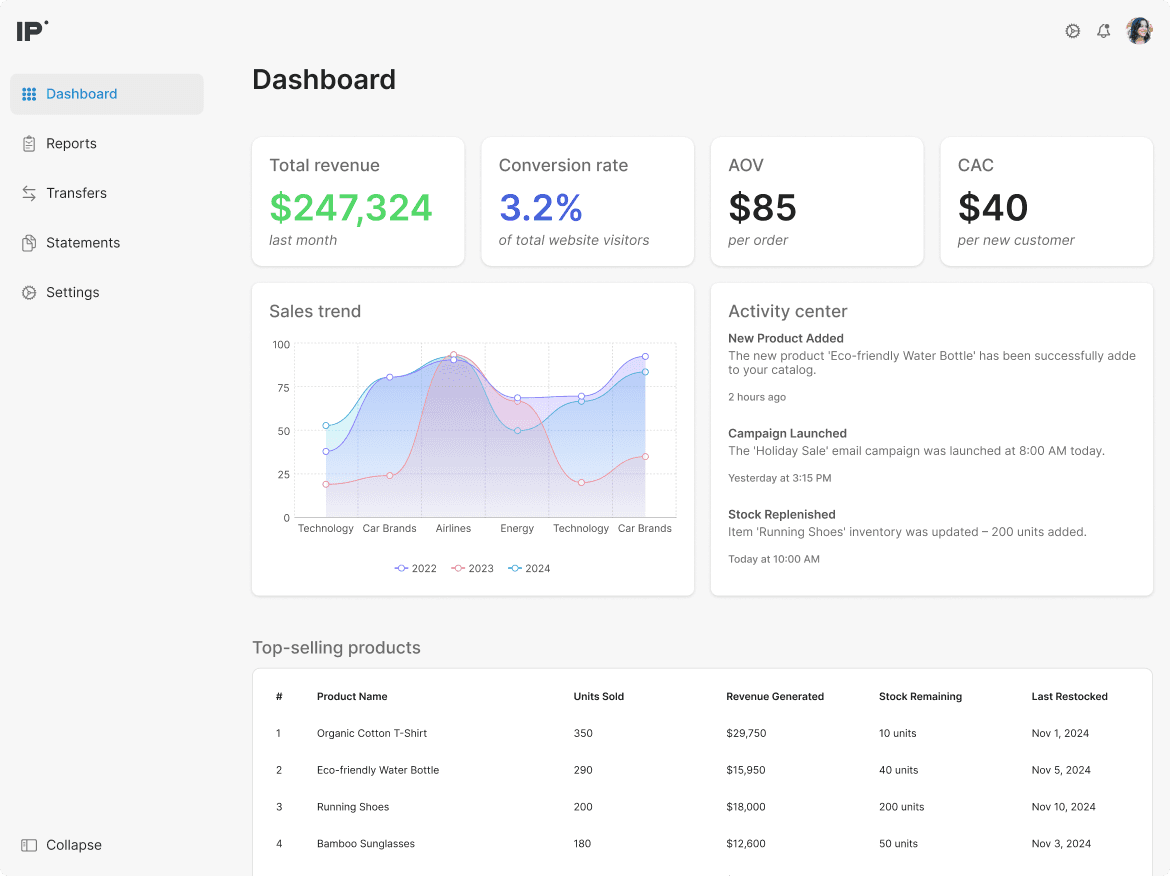Open the user profile avatar
1170x876 pixels.
tap(1139, 31)
